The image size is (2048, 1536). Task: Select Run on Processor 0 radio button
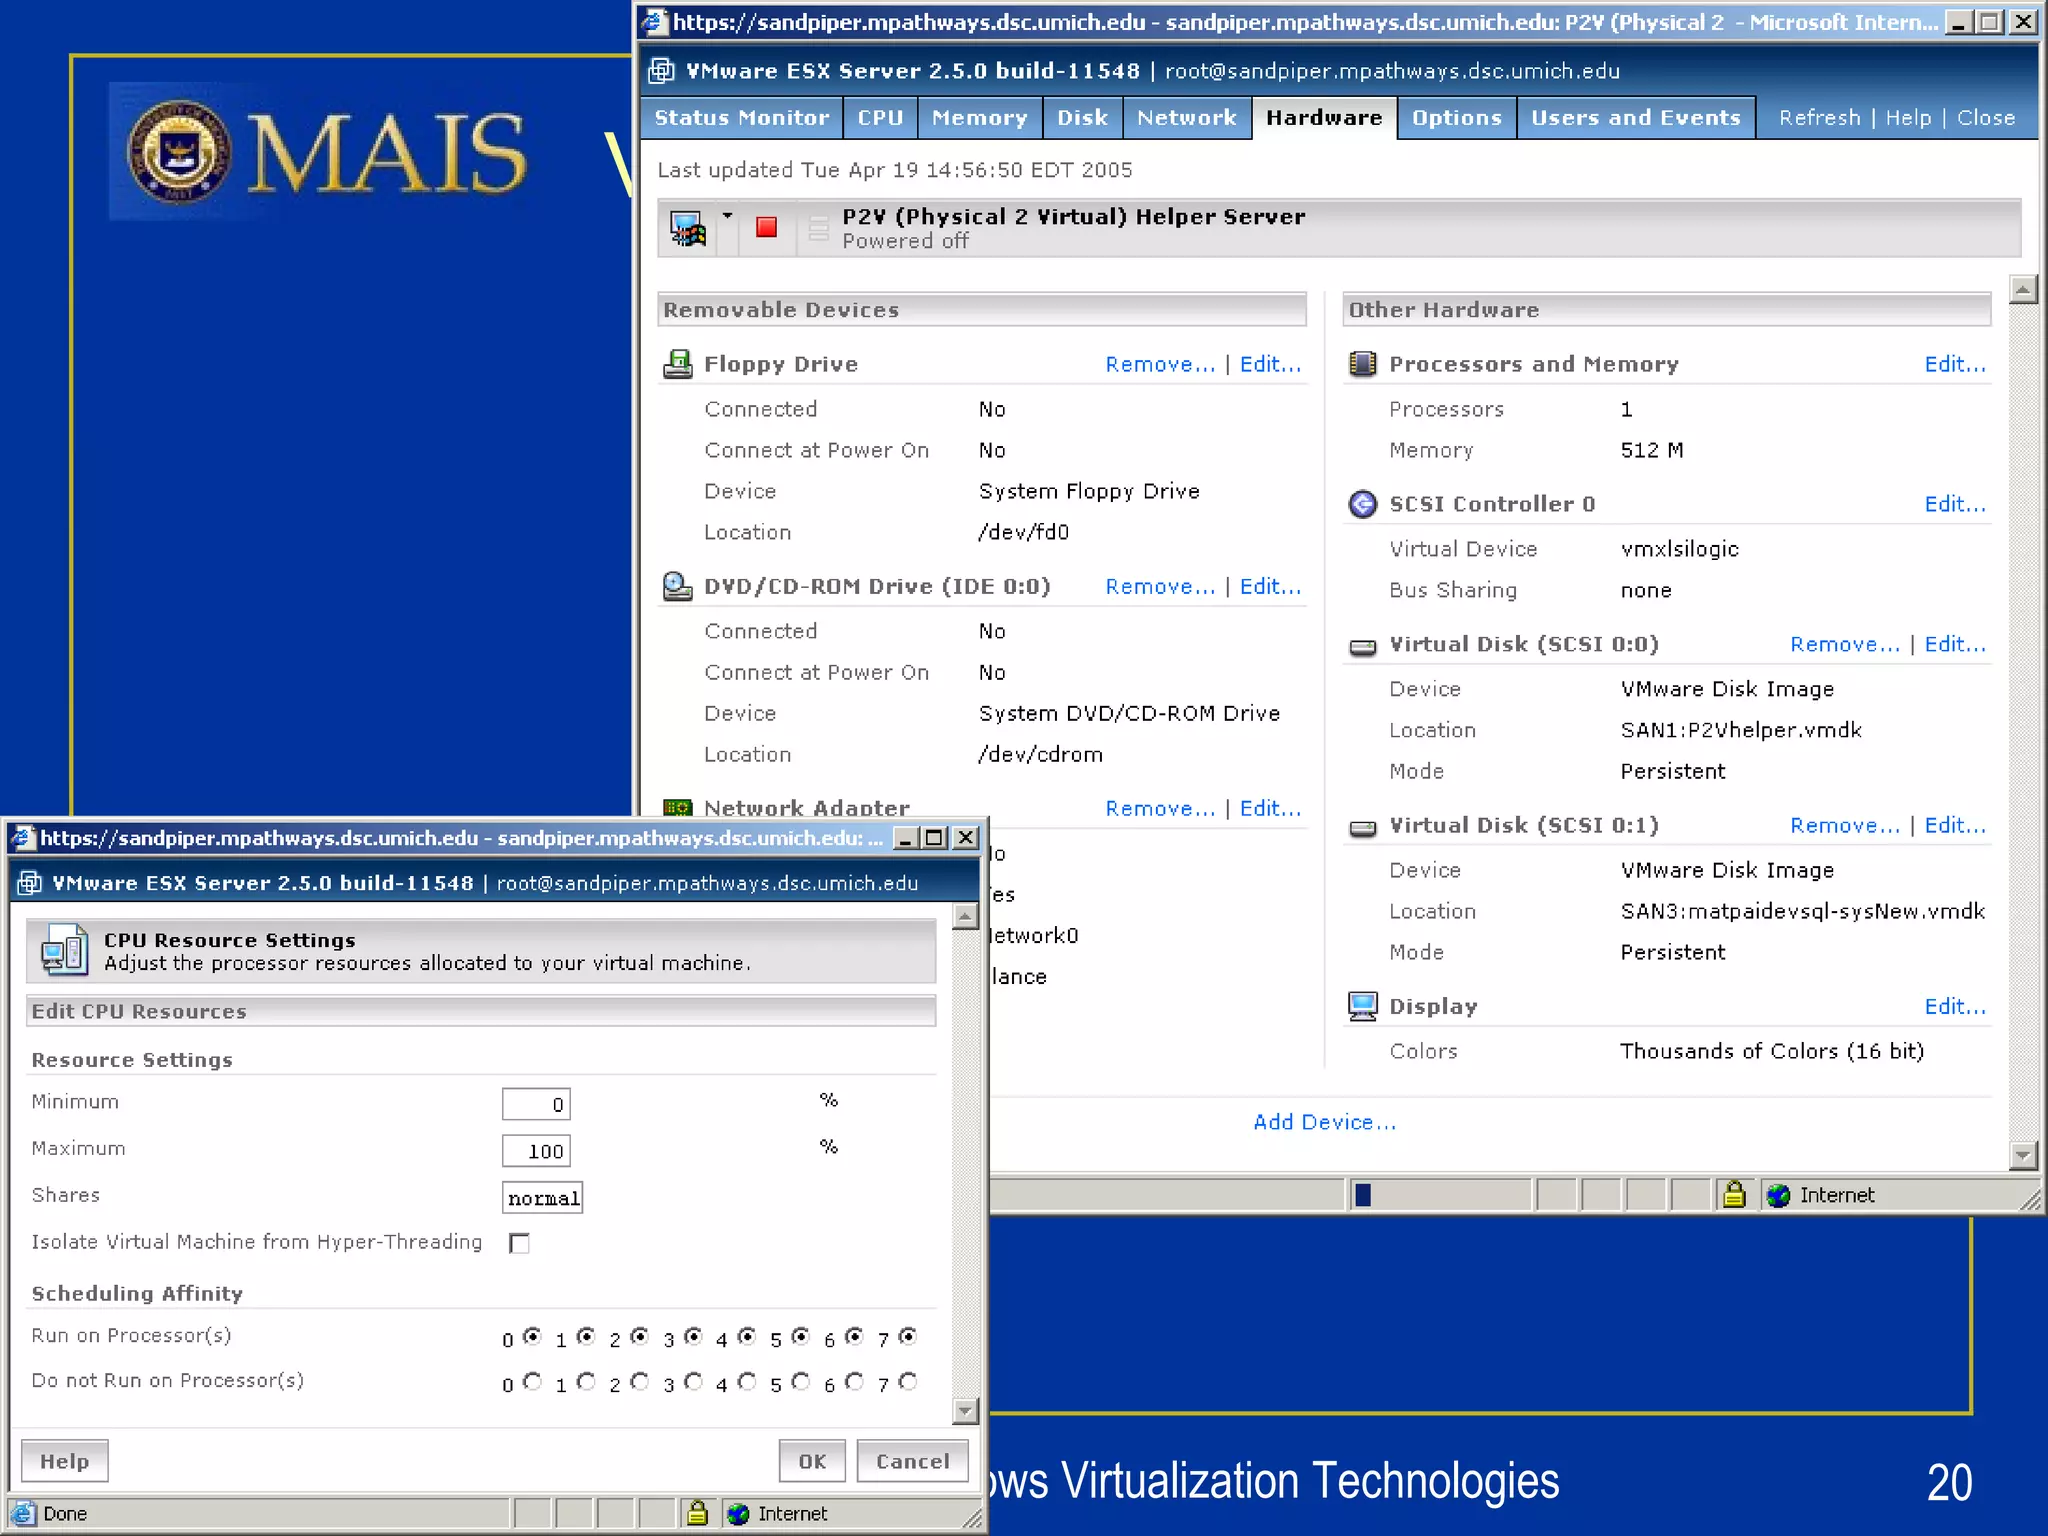click(x=532, y=1336)
